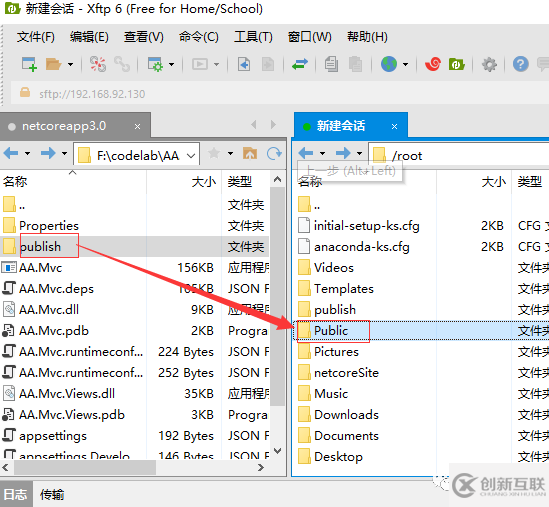Select AA.Mvc.dll in local pane
This screenshot has height=507, width=549.
[49, 310]
